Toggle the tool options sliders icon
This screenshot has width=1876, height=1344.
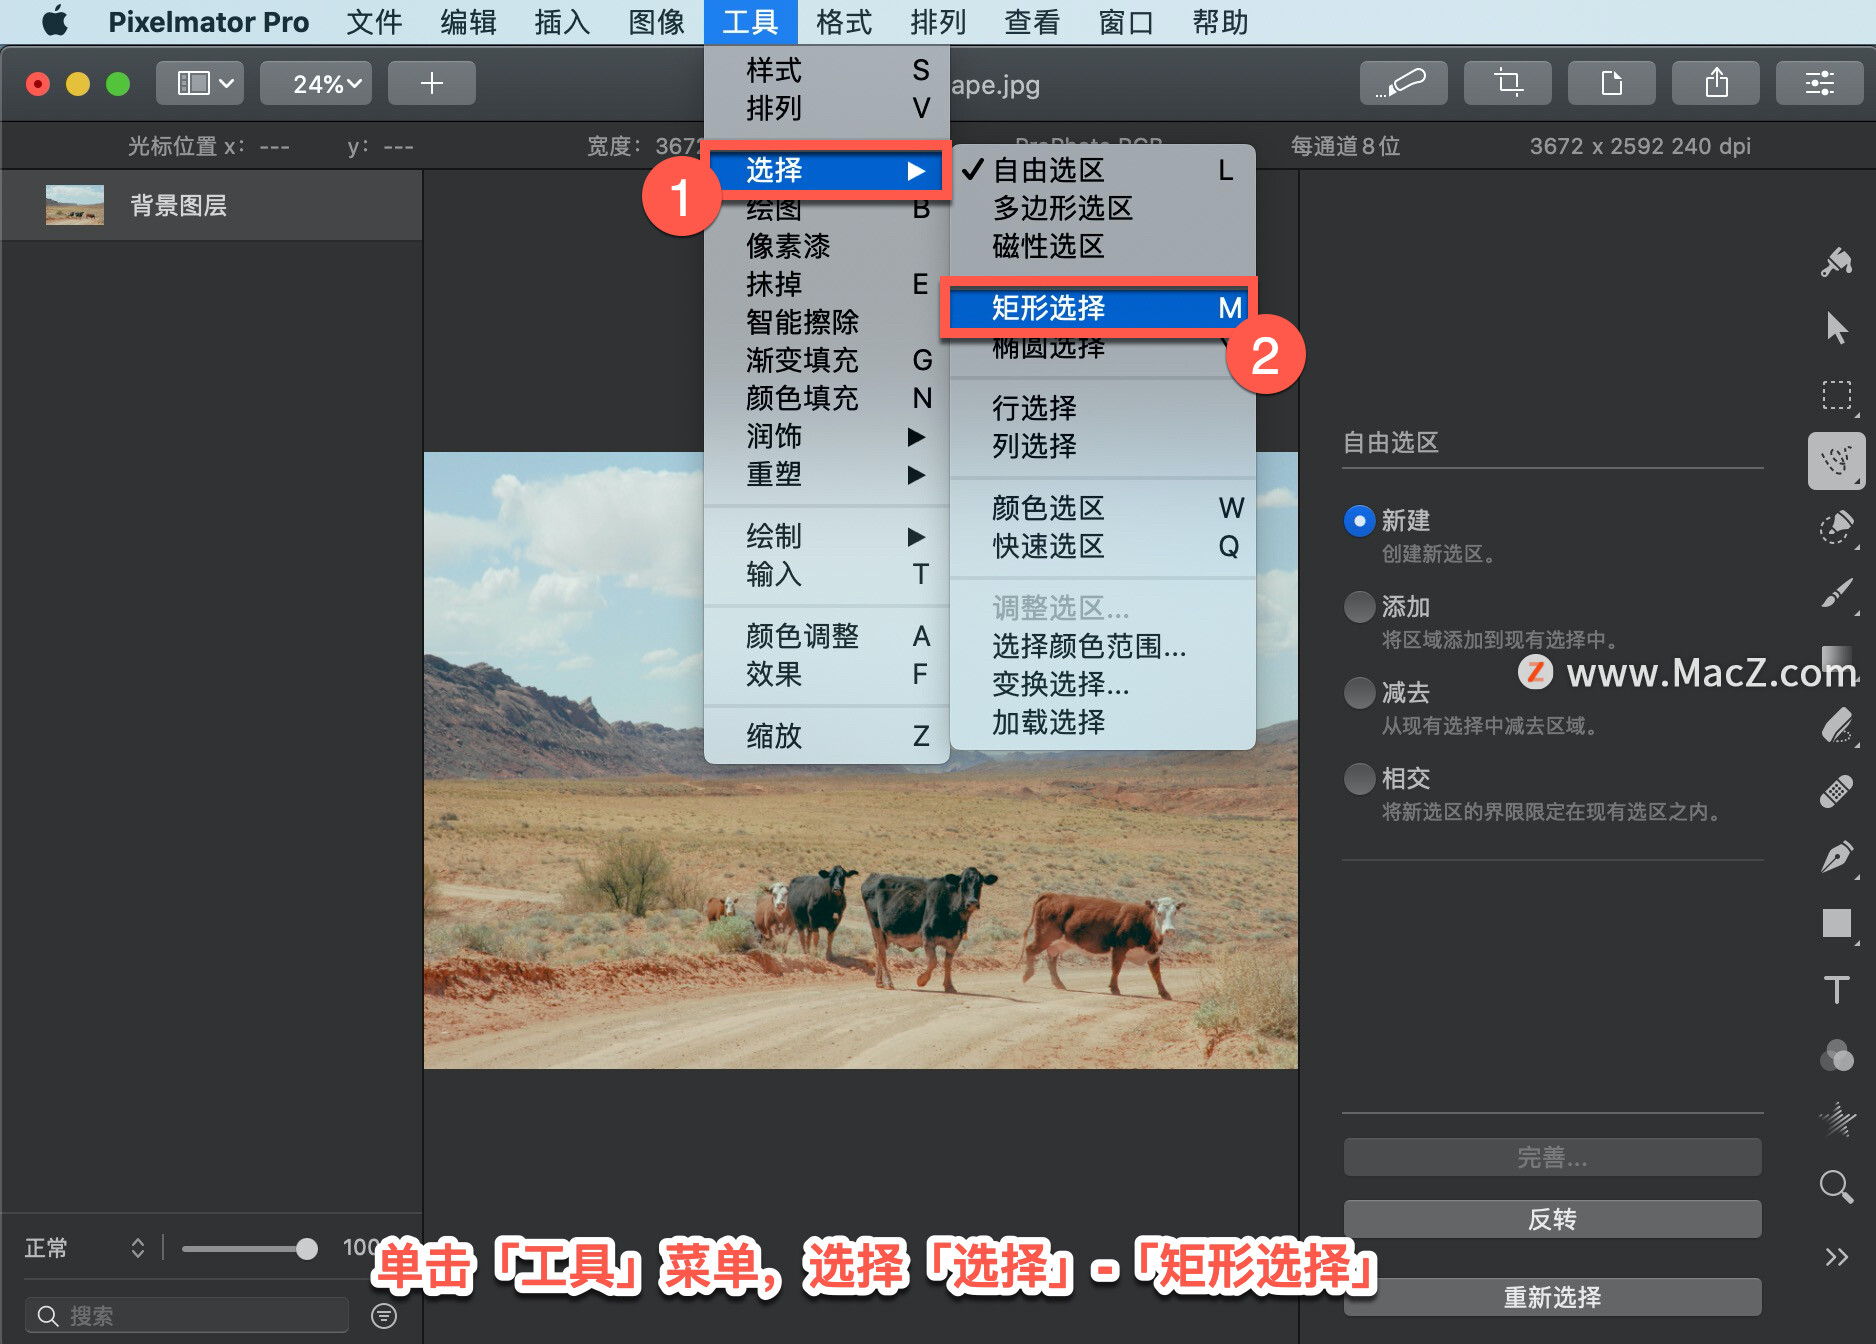1819,83
